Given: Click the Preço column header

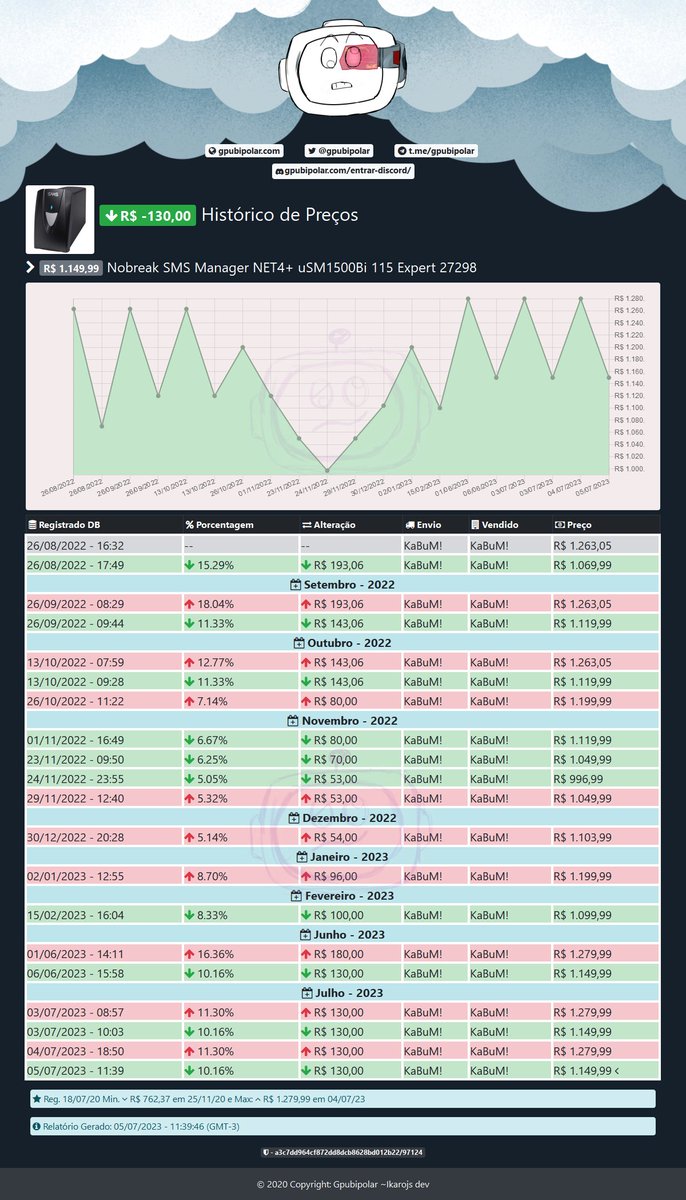Looking at the screenshot, I should tap(605, 524).
